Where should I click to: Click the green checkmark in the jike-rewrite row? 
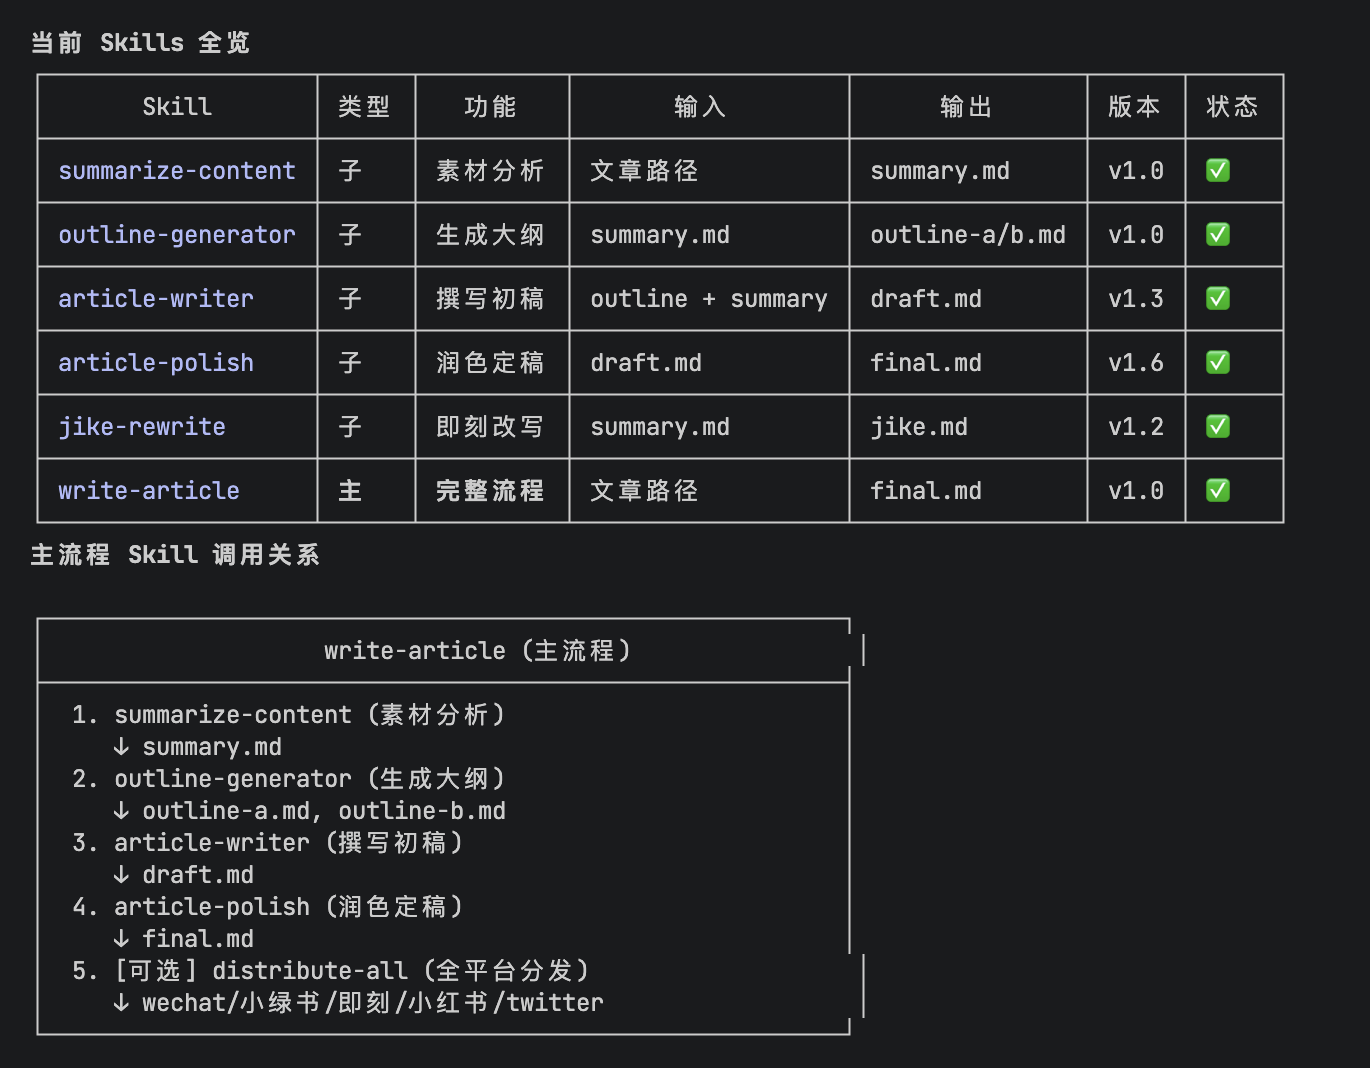1217,427
